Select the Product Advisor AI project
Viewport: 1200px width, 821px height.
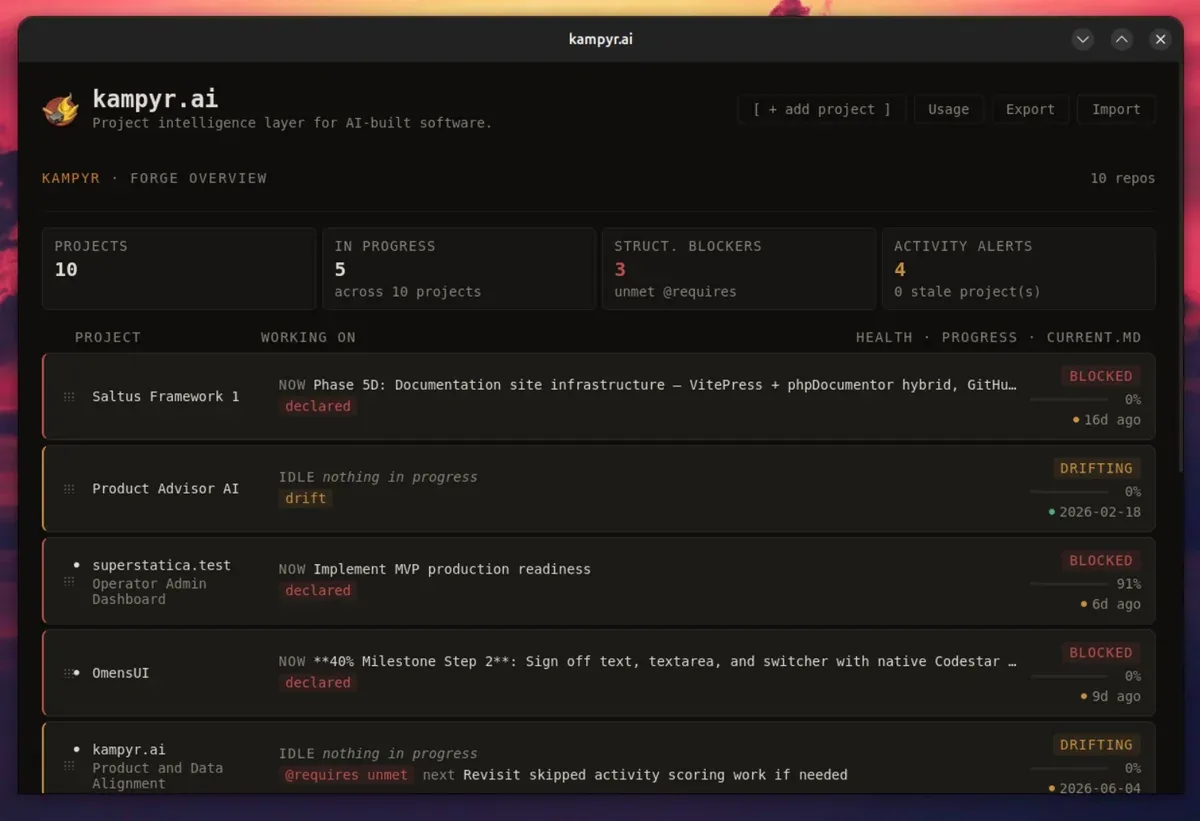[166, 488]
